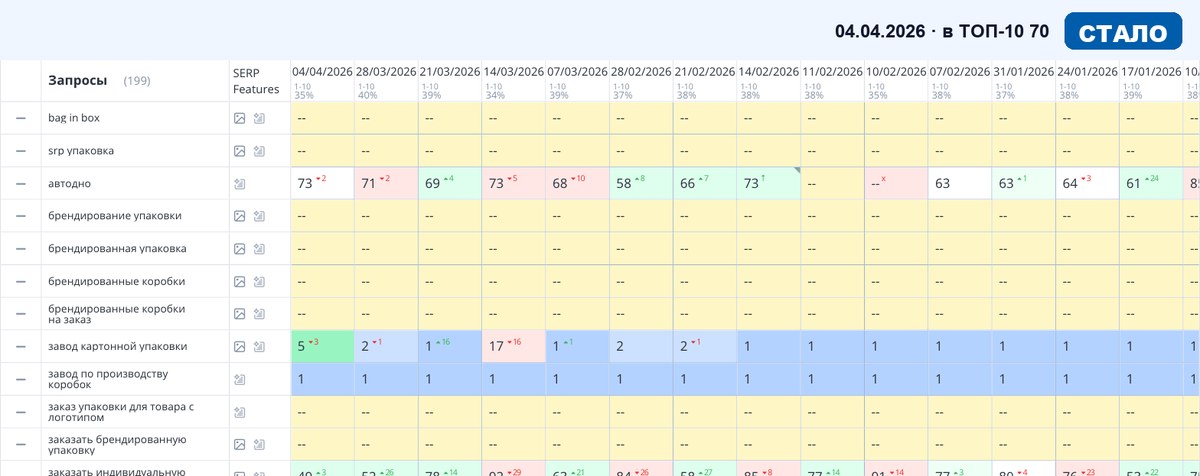The width and height of the screenshot is (1200, 476).
Task: Select the 28/03/2026 date column header
Action: (386, 72)
